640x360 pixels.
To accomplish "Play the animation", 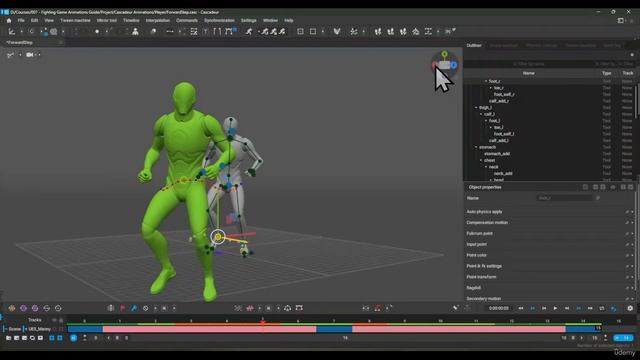I will click(555, 308).
